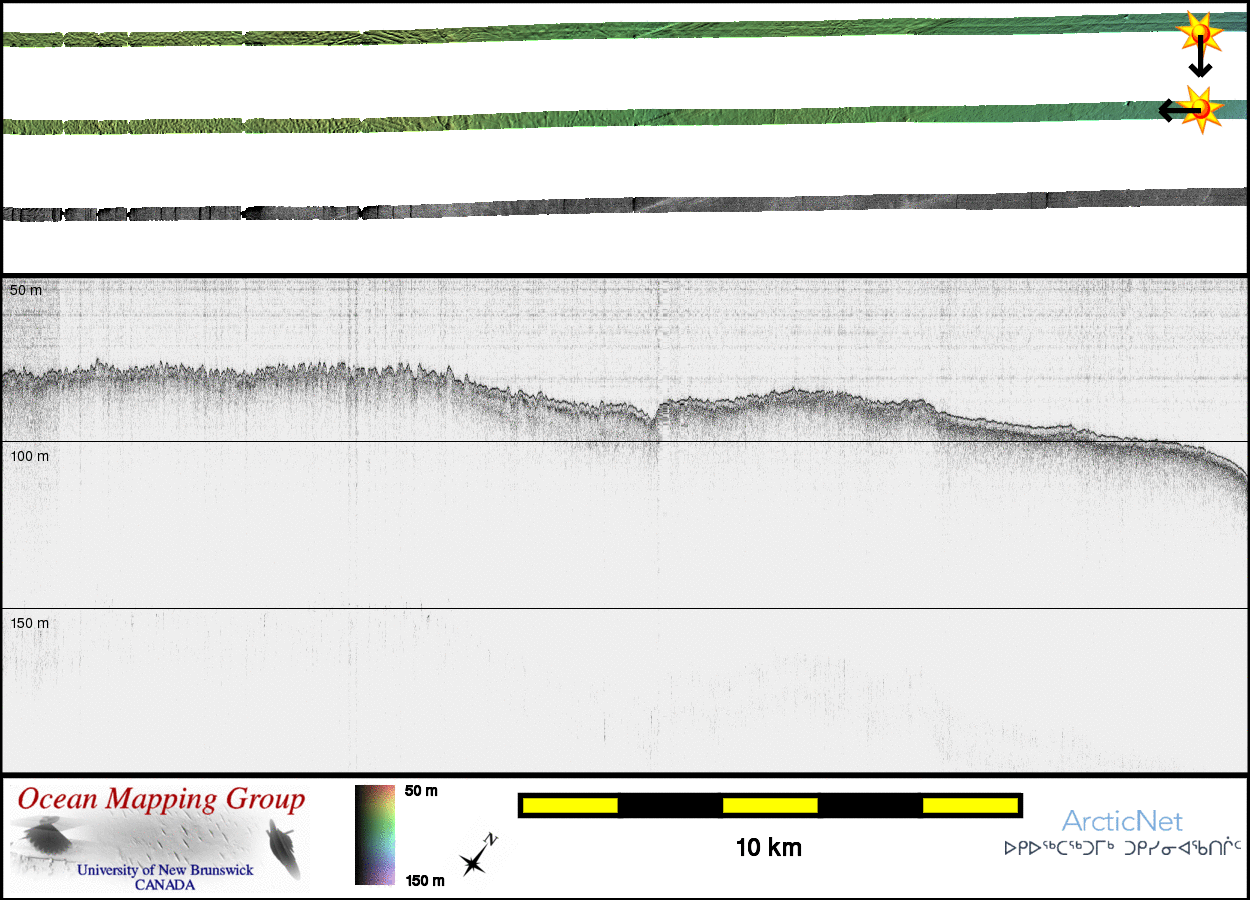The width and height of the screenshot is (1250, 900).
Task: Select the left-pointing black arrow on the middle swath
Action: [1172, 110]
